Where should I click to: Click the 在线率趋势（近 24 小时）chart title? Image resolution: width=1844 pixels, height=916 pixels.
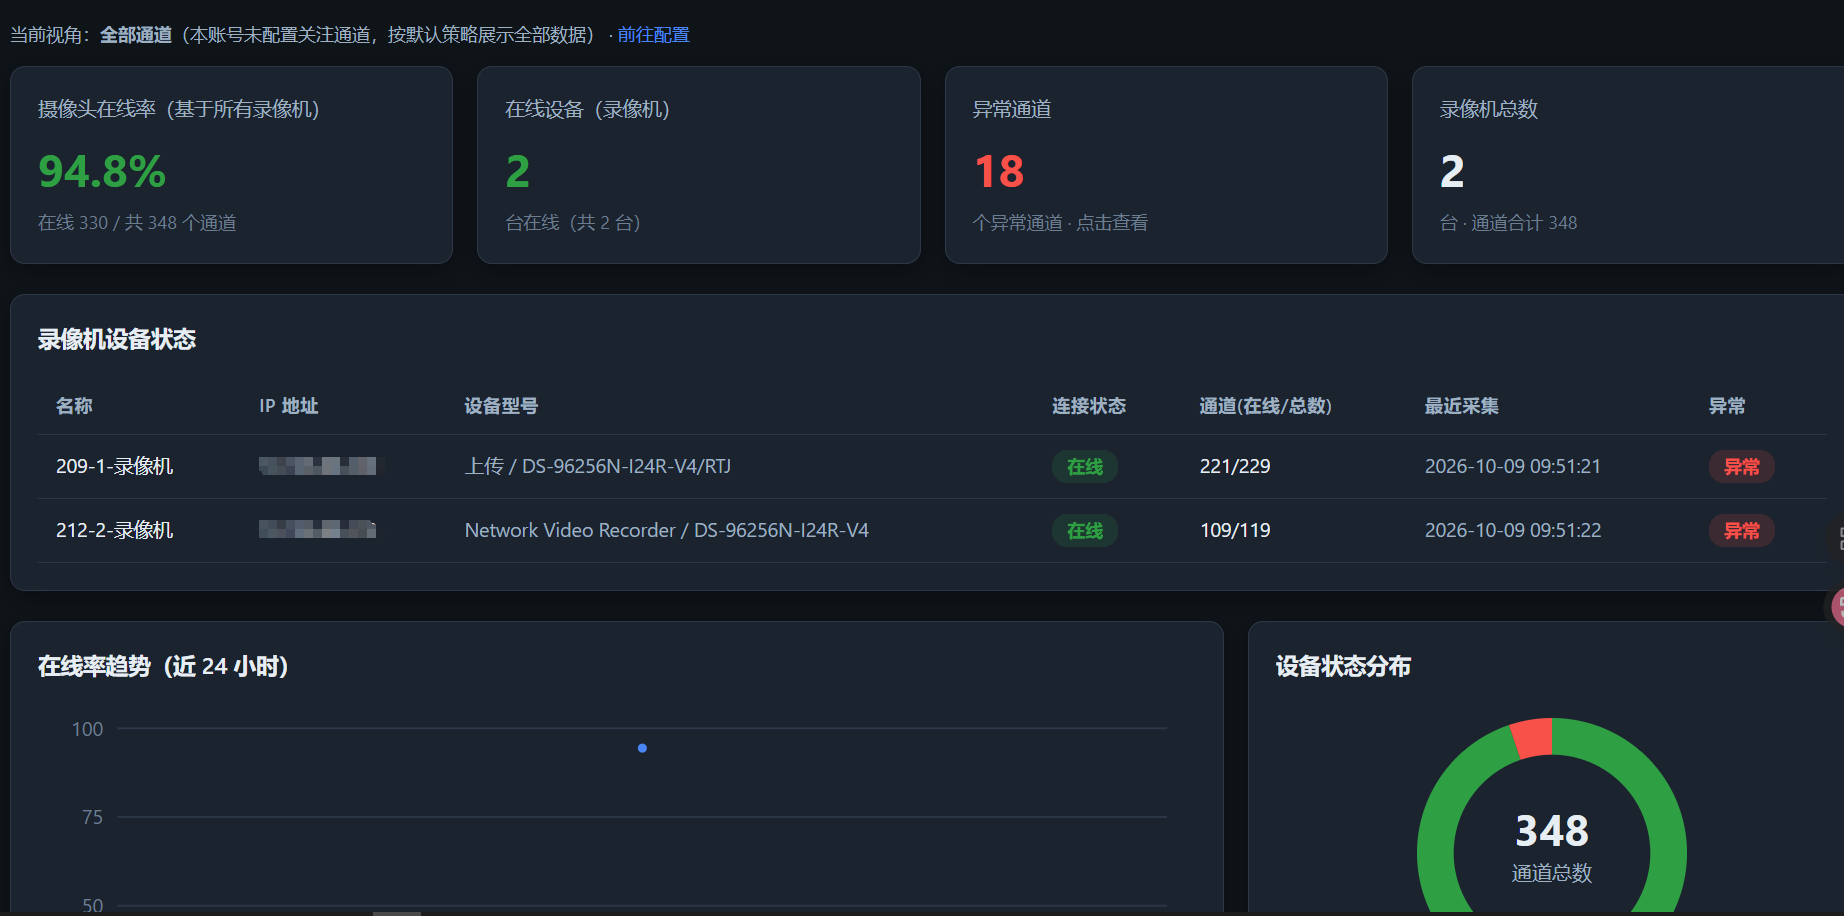[x=163, y=667]
